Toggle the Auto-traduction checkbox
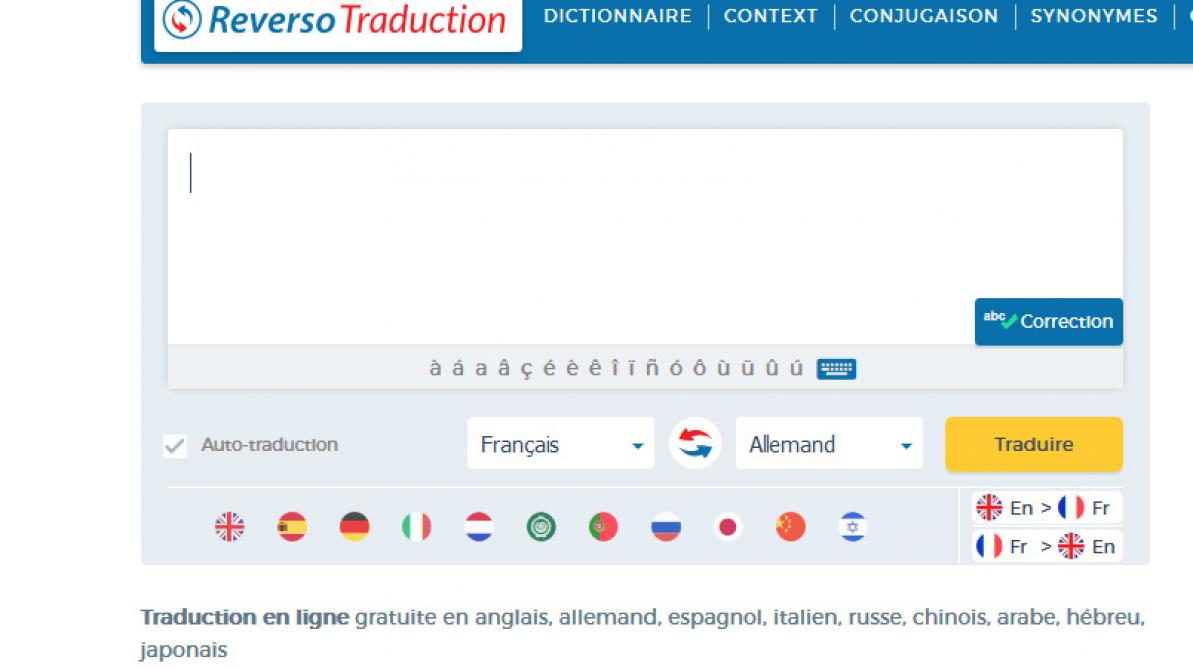Screen dimensions: 1193x669 pyautogui.click(x=175, y=446)
